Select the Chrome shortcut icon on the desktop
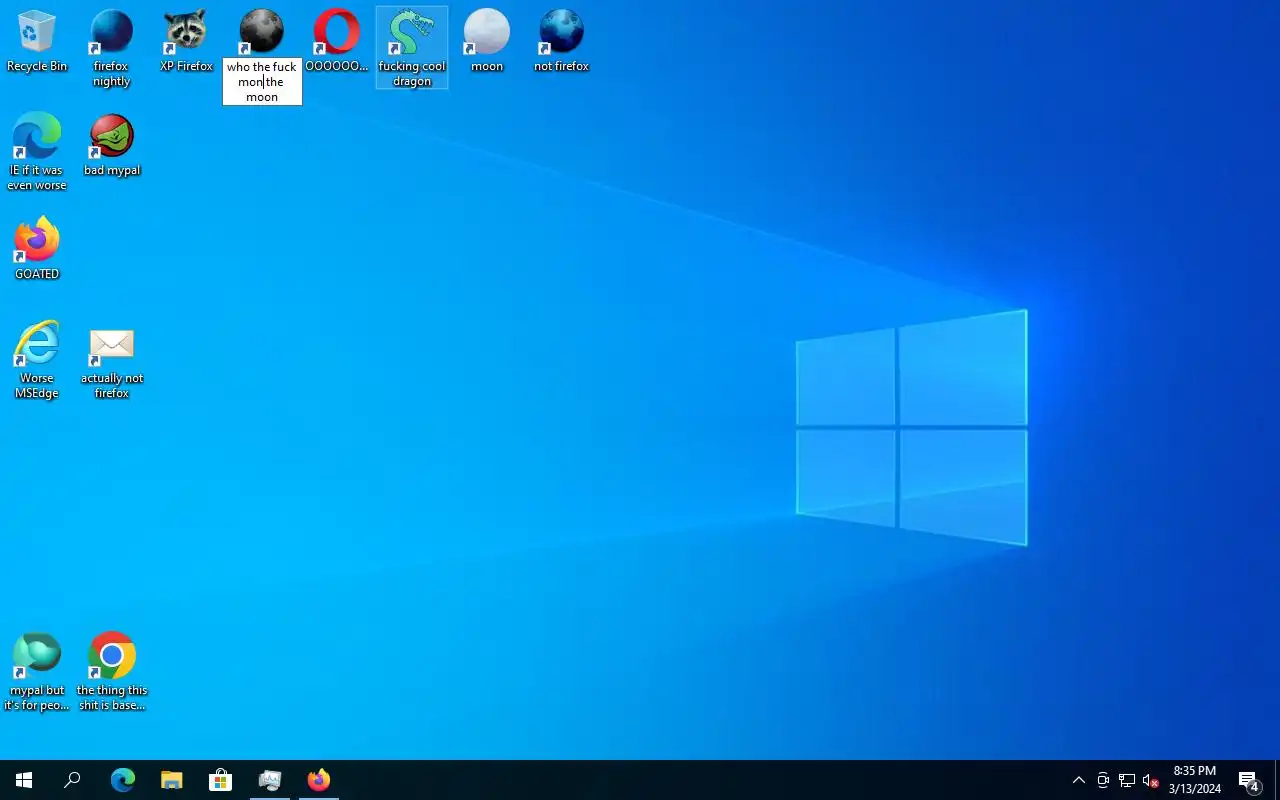This screenshot has height=800, width=1280. click(x=111, y=656)
